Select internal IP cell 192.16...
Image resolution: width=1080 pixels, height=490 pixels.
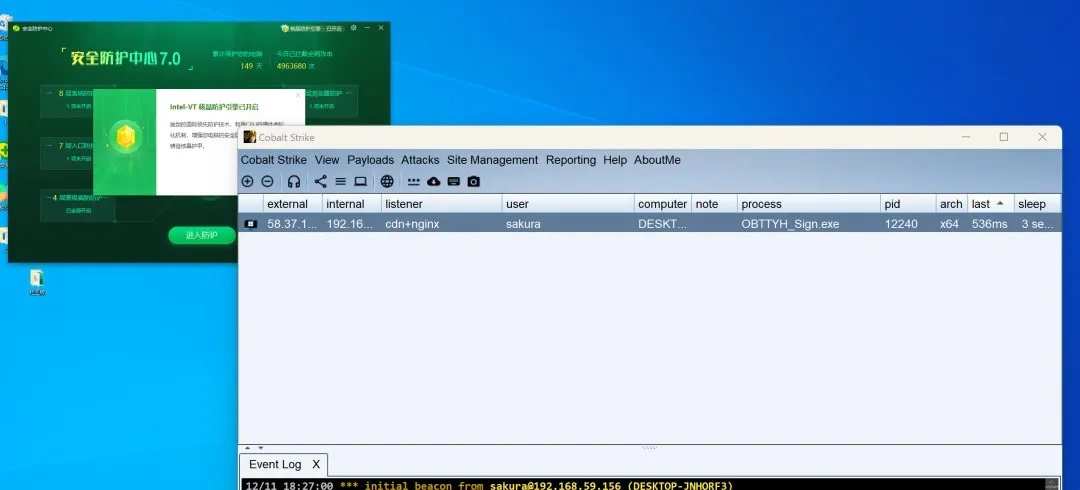[x=351, y=223]
